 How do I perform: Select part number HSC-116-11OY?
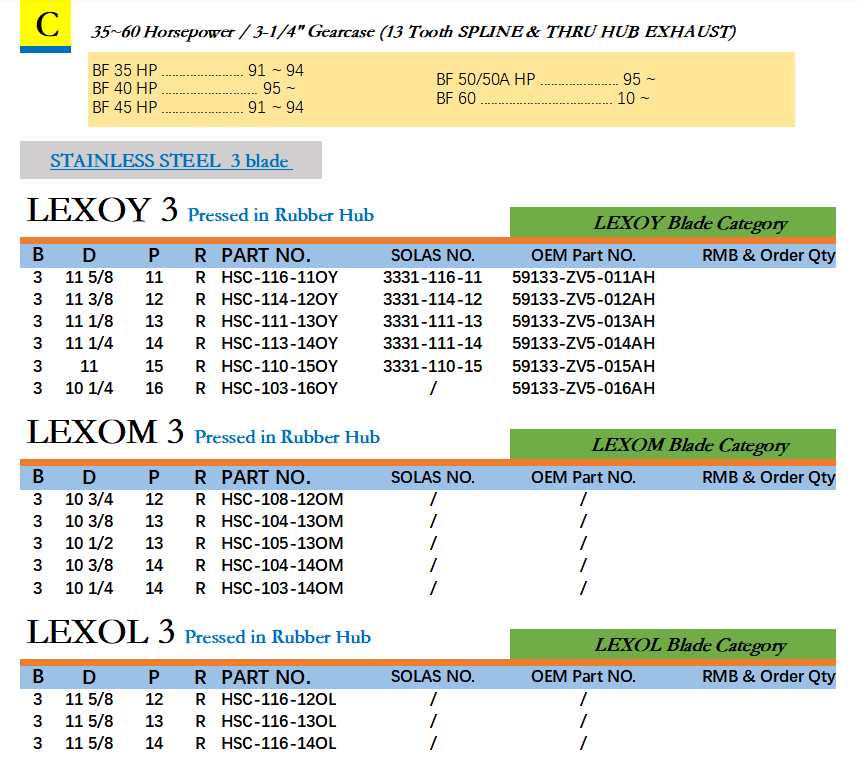point(280,277)
